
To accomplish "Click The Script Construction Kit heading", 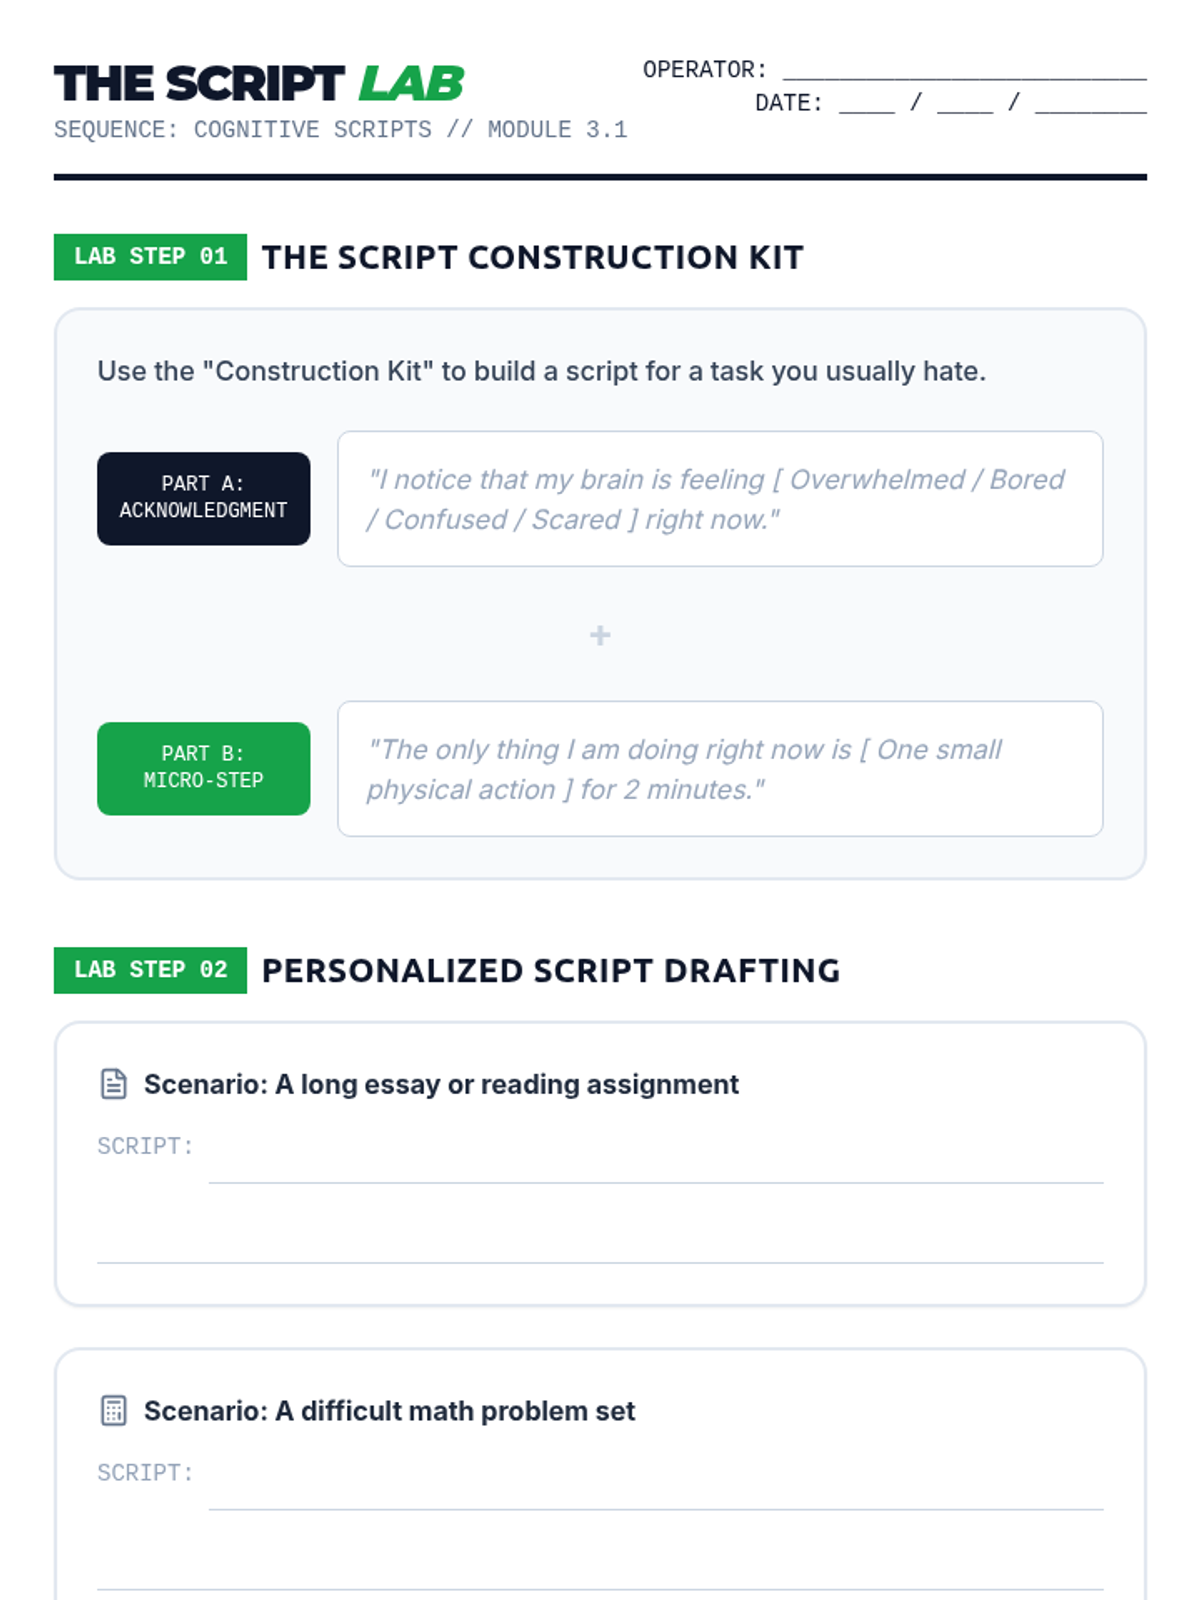I will pos(533,257).
